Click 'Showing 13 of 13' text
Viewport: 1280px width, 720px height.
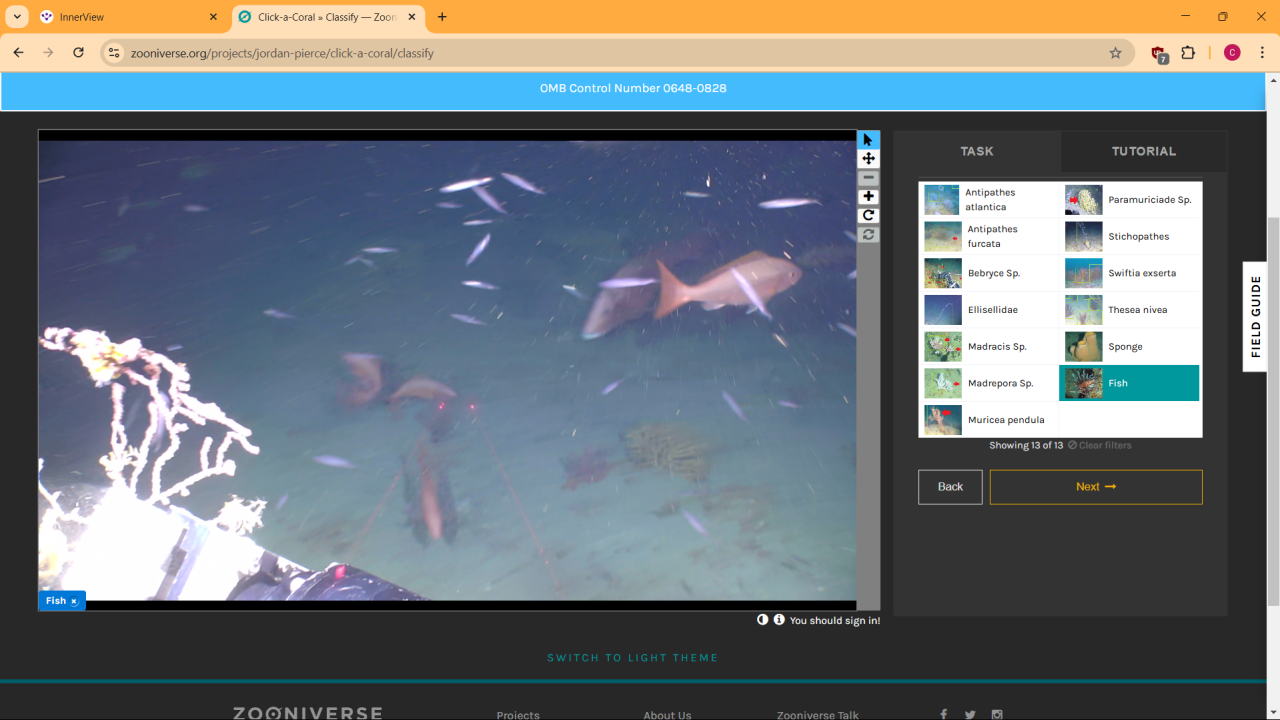tap(1026, 445)
